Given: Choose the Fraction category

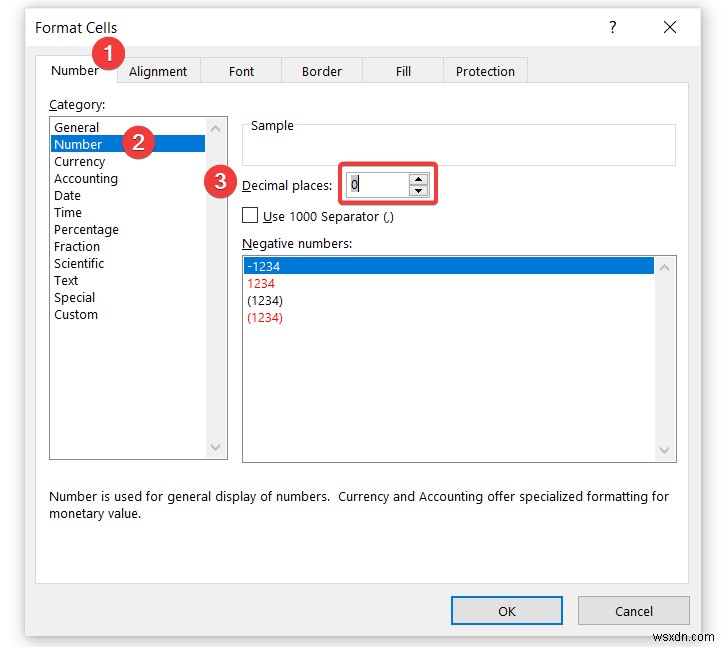Looking at the screenshot, I should [x=128, y=246].
